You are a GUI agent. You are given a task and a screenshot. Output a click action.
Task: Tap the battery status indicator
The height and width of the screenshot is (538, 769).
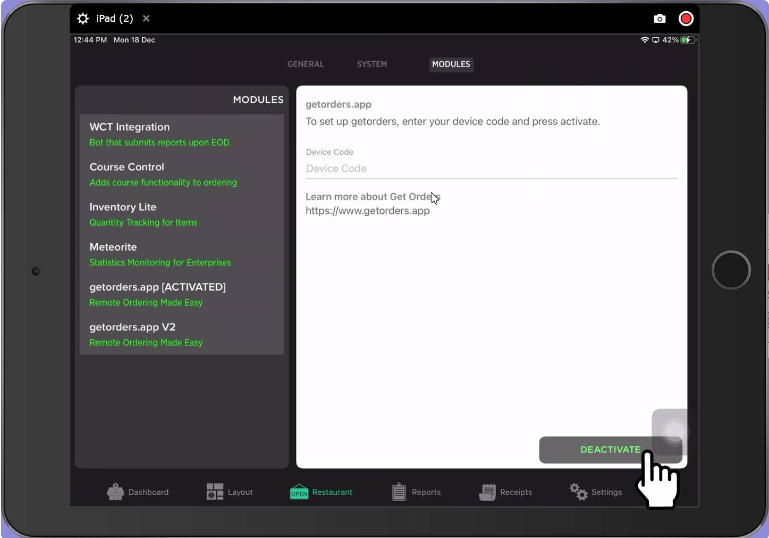(x=688, y=40)
